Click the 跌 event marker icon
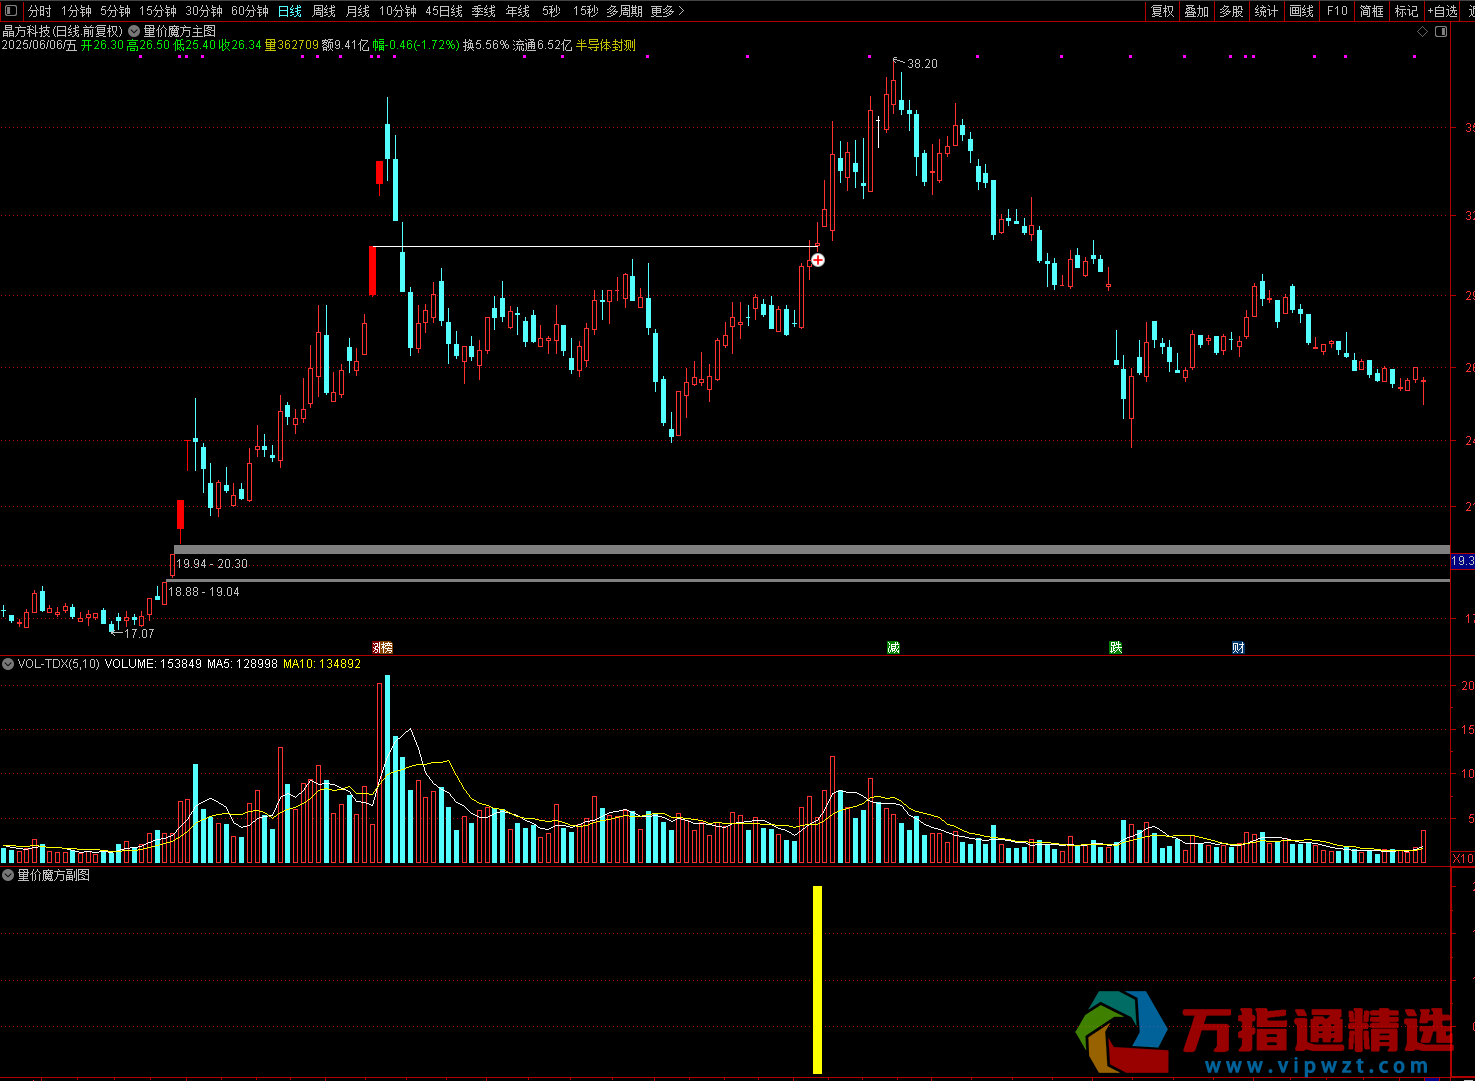Screen dimensions: 1475x1081 pyautogui.click(x=1115, y=648)
